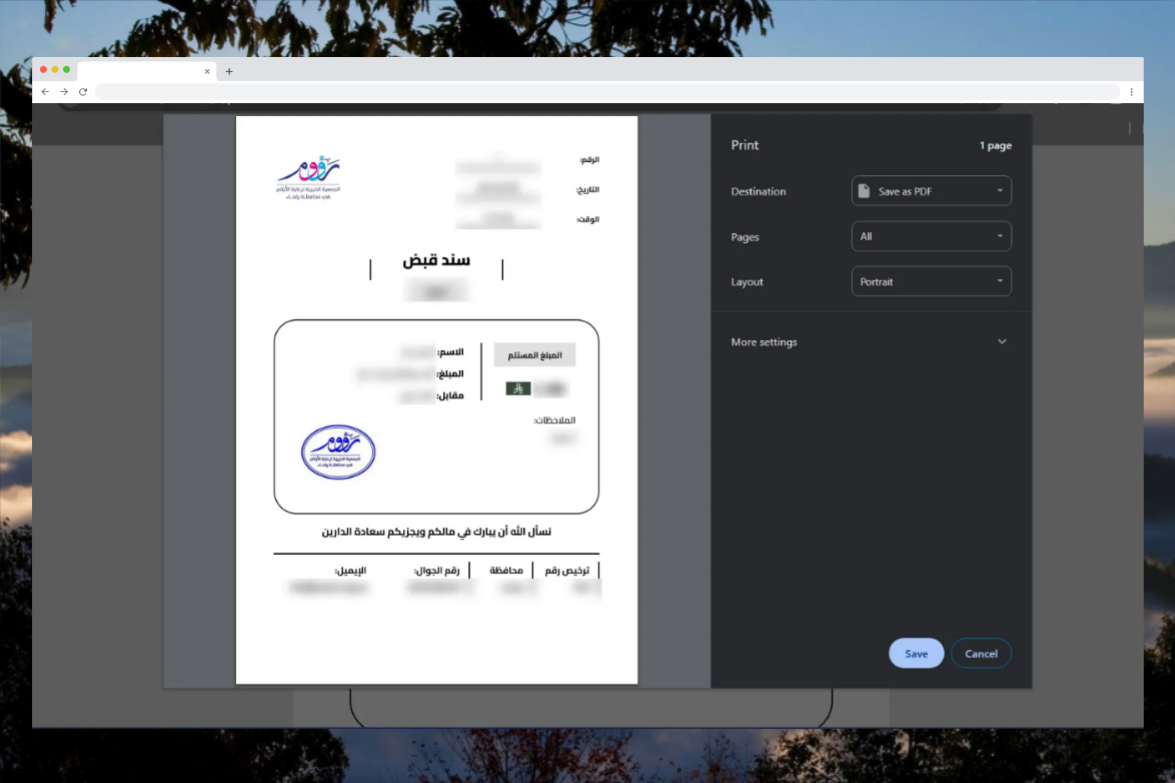This screenshot has height=783, width=1175.
Task: Click the receipt title 'سند قبض'
Action: (436, 260)
